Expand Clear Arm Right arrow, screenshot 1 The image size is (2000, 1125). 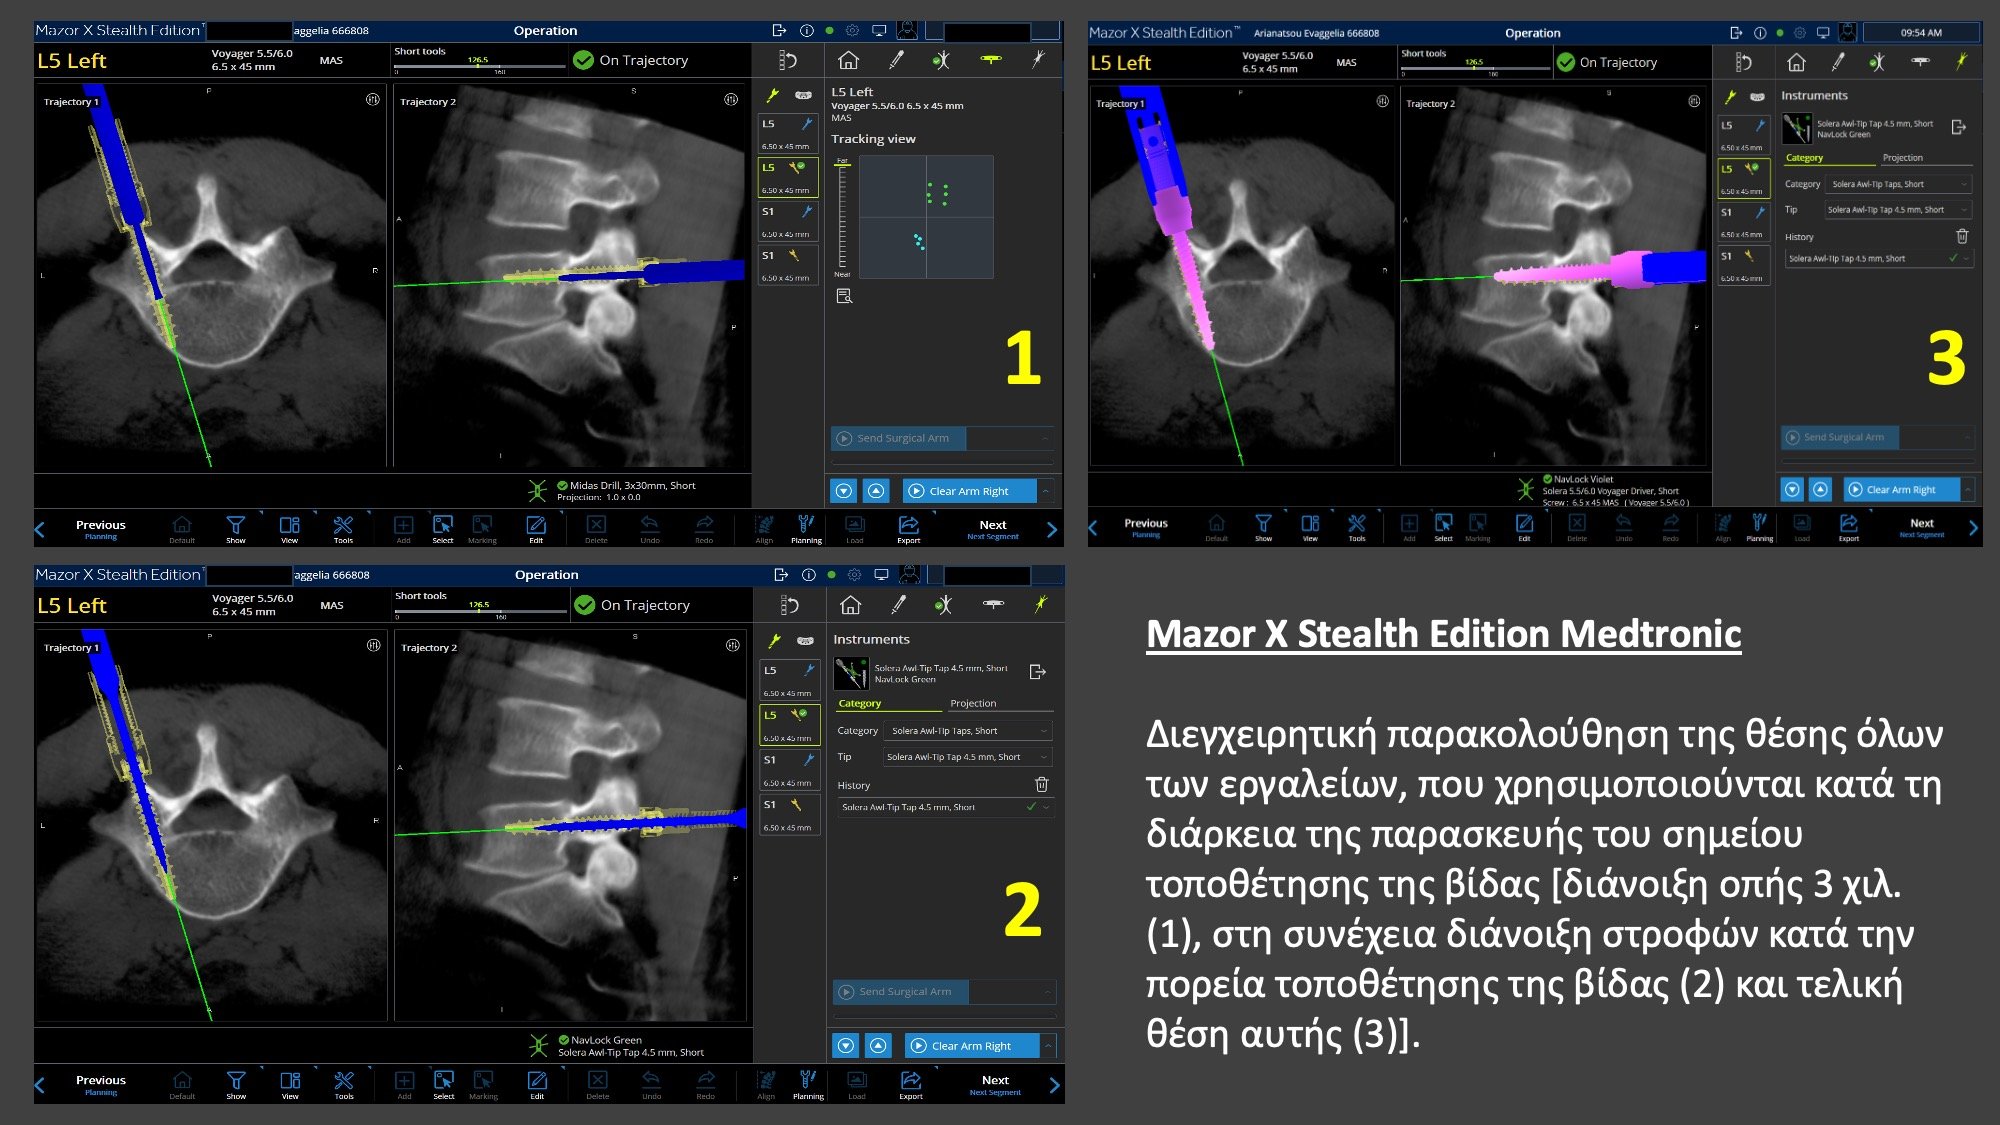[x=1046, y=491]
